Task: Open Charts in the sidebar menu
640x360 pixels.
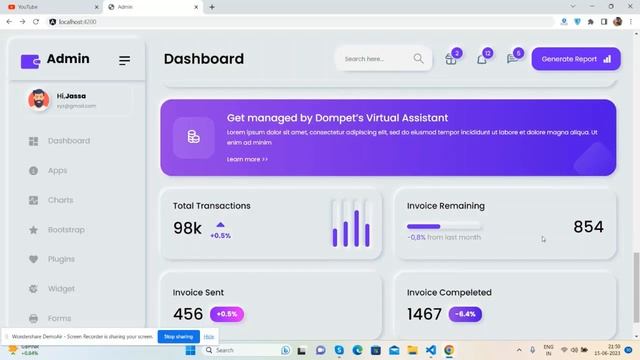Action: (x=60, y=200)
